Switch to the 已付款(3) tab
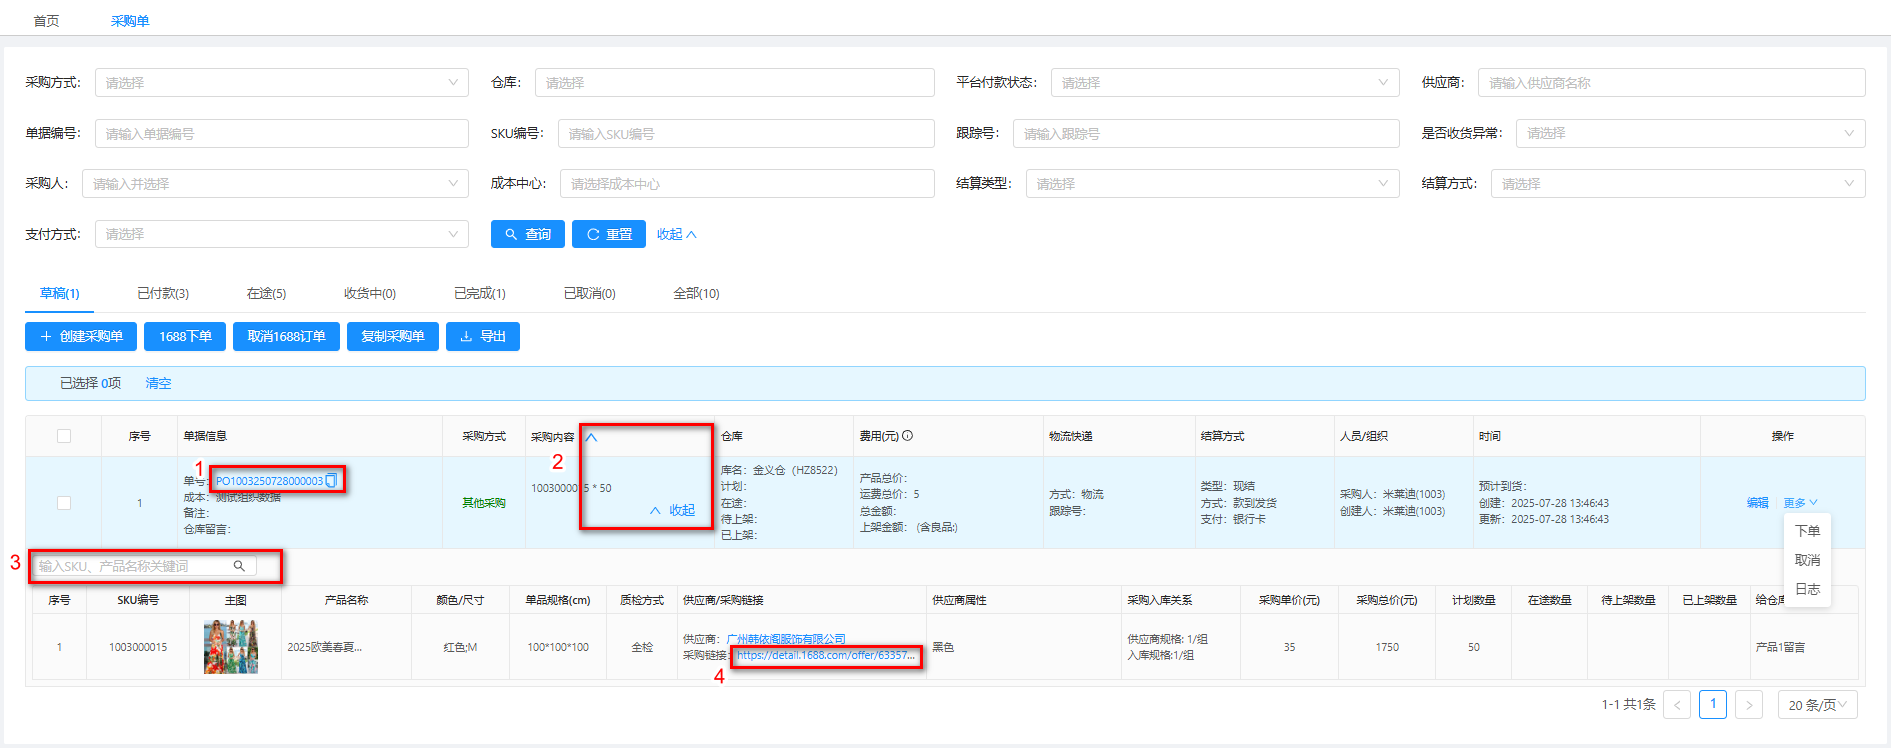1891x748 pixels. tap(162, 293)
